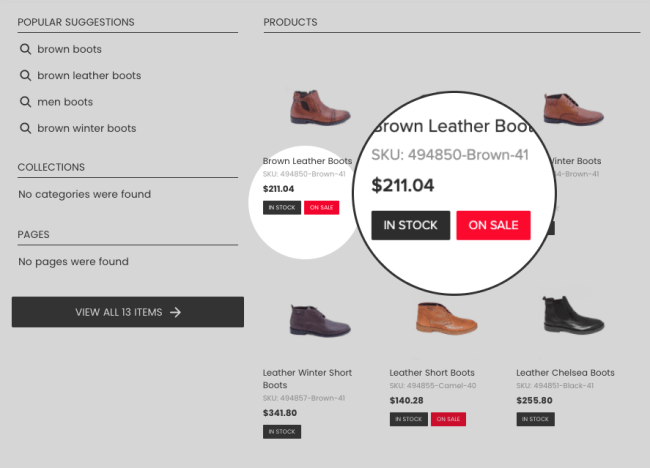Choose the "brown leather boots" popular suggestion text
650x468 pixels.
[x=89, y=75]
